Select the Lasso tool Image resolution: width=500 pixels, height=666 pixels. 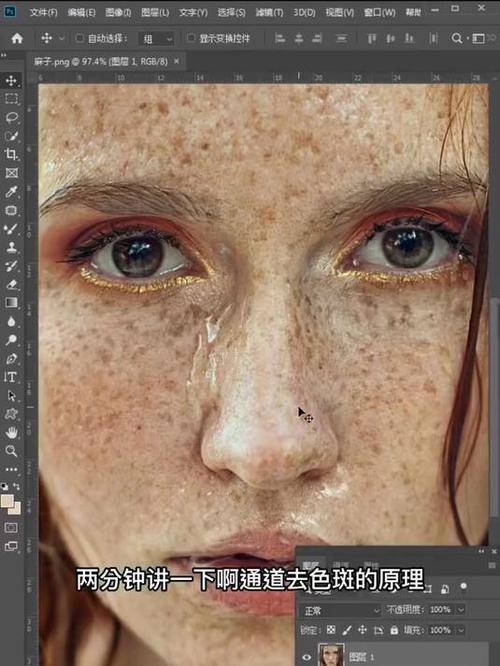11,117
